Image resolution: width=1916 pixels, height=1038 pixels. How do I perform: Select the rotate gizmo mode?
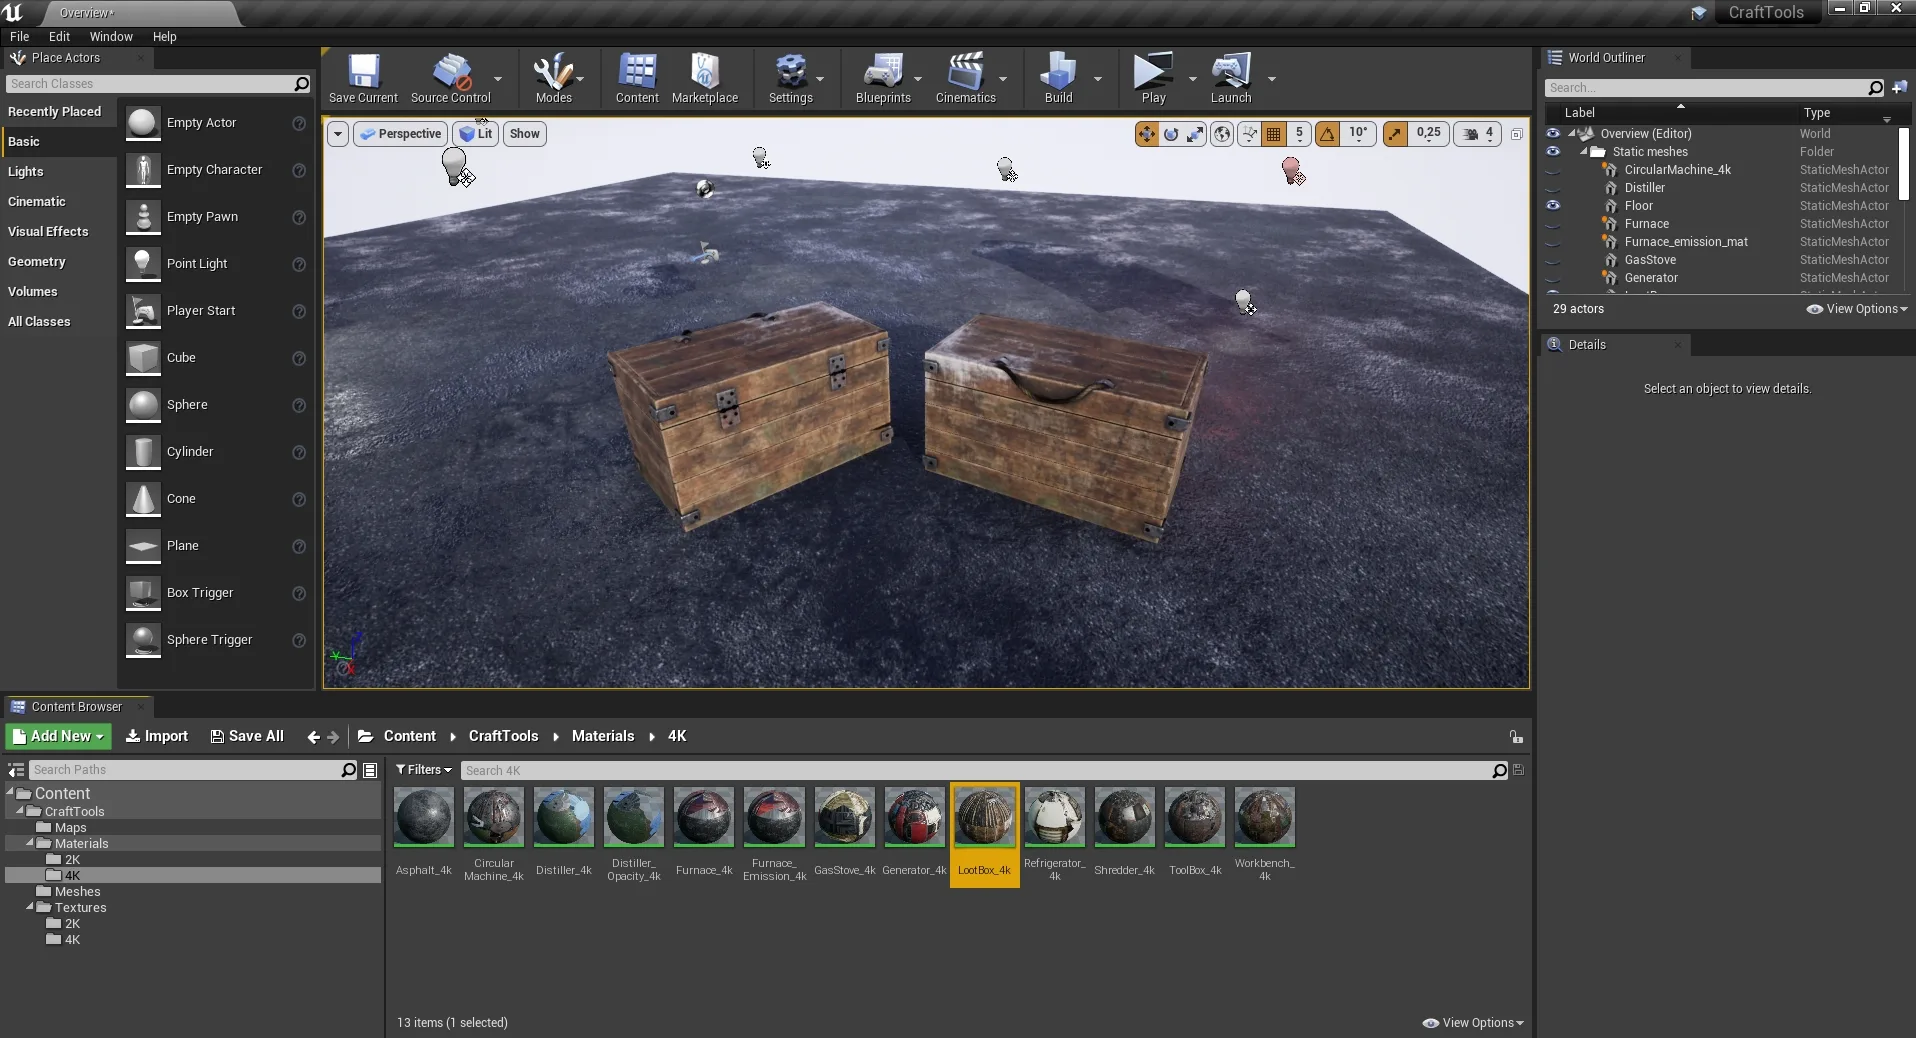point(1171,134)
